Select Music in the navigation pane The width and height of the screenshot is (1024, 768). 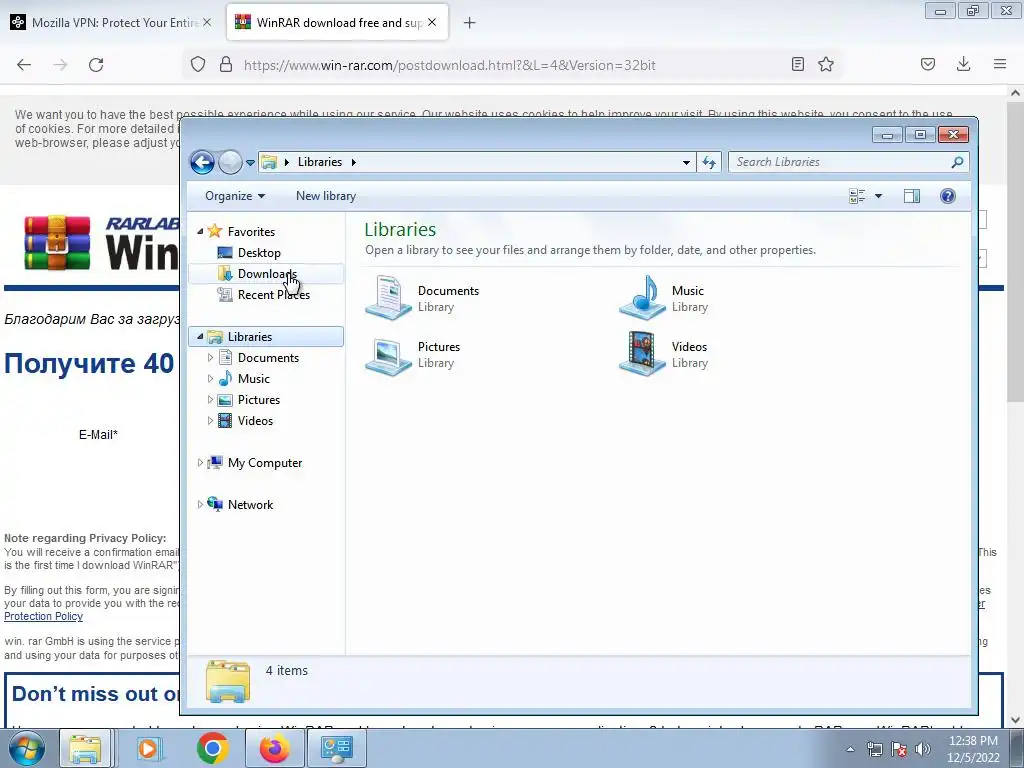tap(253, 379)
